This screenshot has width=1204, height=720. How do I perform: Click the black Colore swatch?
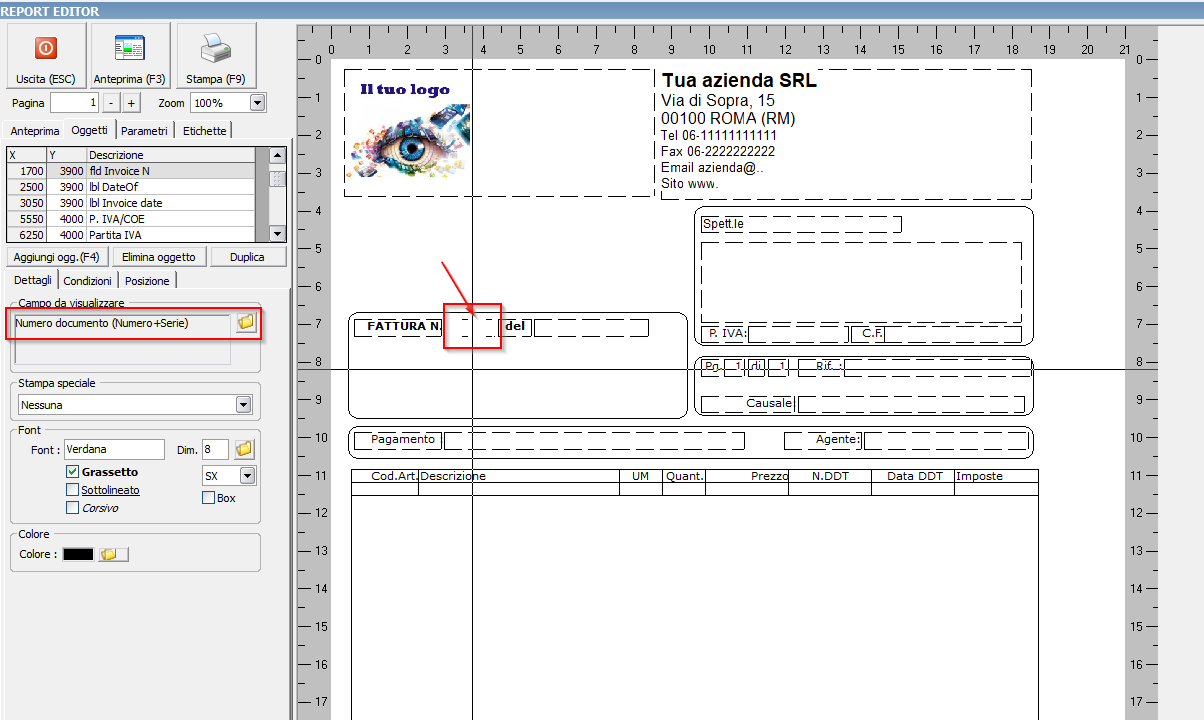click(x=78, y=554)
